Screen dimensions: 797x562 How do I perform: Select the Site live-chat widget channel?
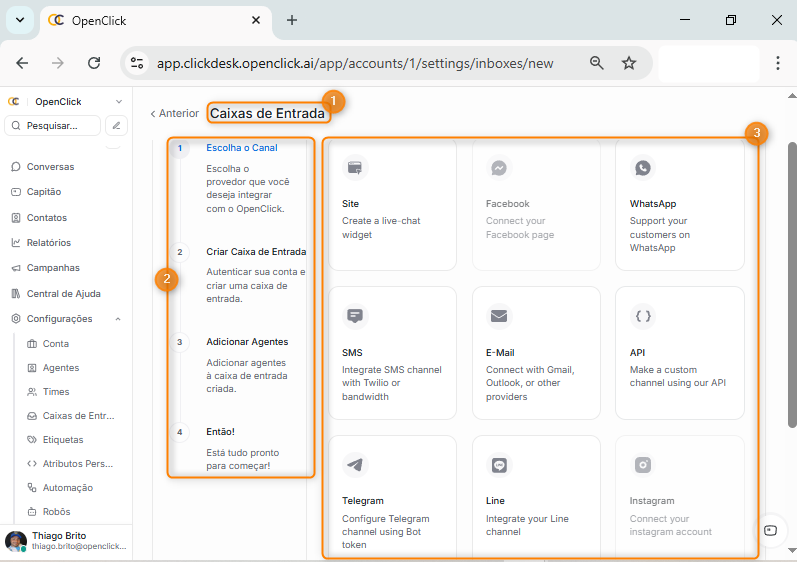tap(392, 204)
